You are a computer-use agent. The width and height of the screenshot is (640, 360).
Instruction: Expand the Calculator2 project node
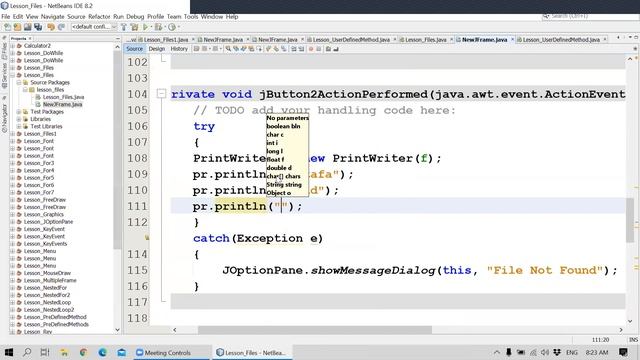tap(12, 46)
